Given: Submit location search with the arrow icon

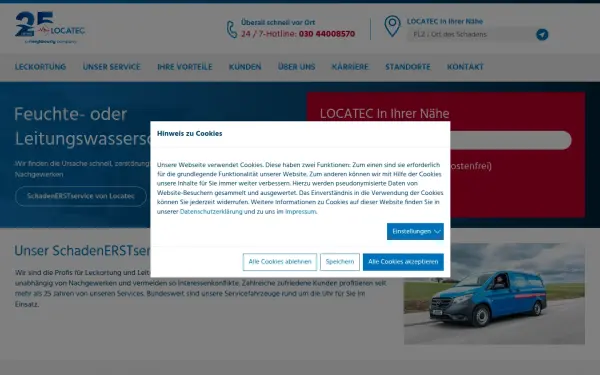Looking at the screenshot, I should [x=542, y=34].
